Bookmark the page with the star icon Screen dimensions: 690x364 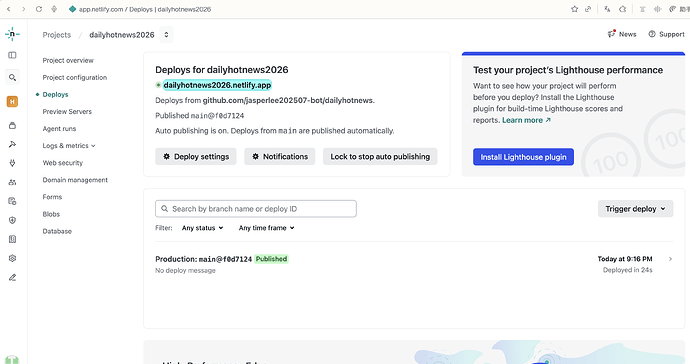(x=574, y=9)
